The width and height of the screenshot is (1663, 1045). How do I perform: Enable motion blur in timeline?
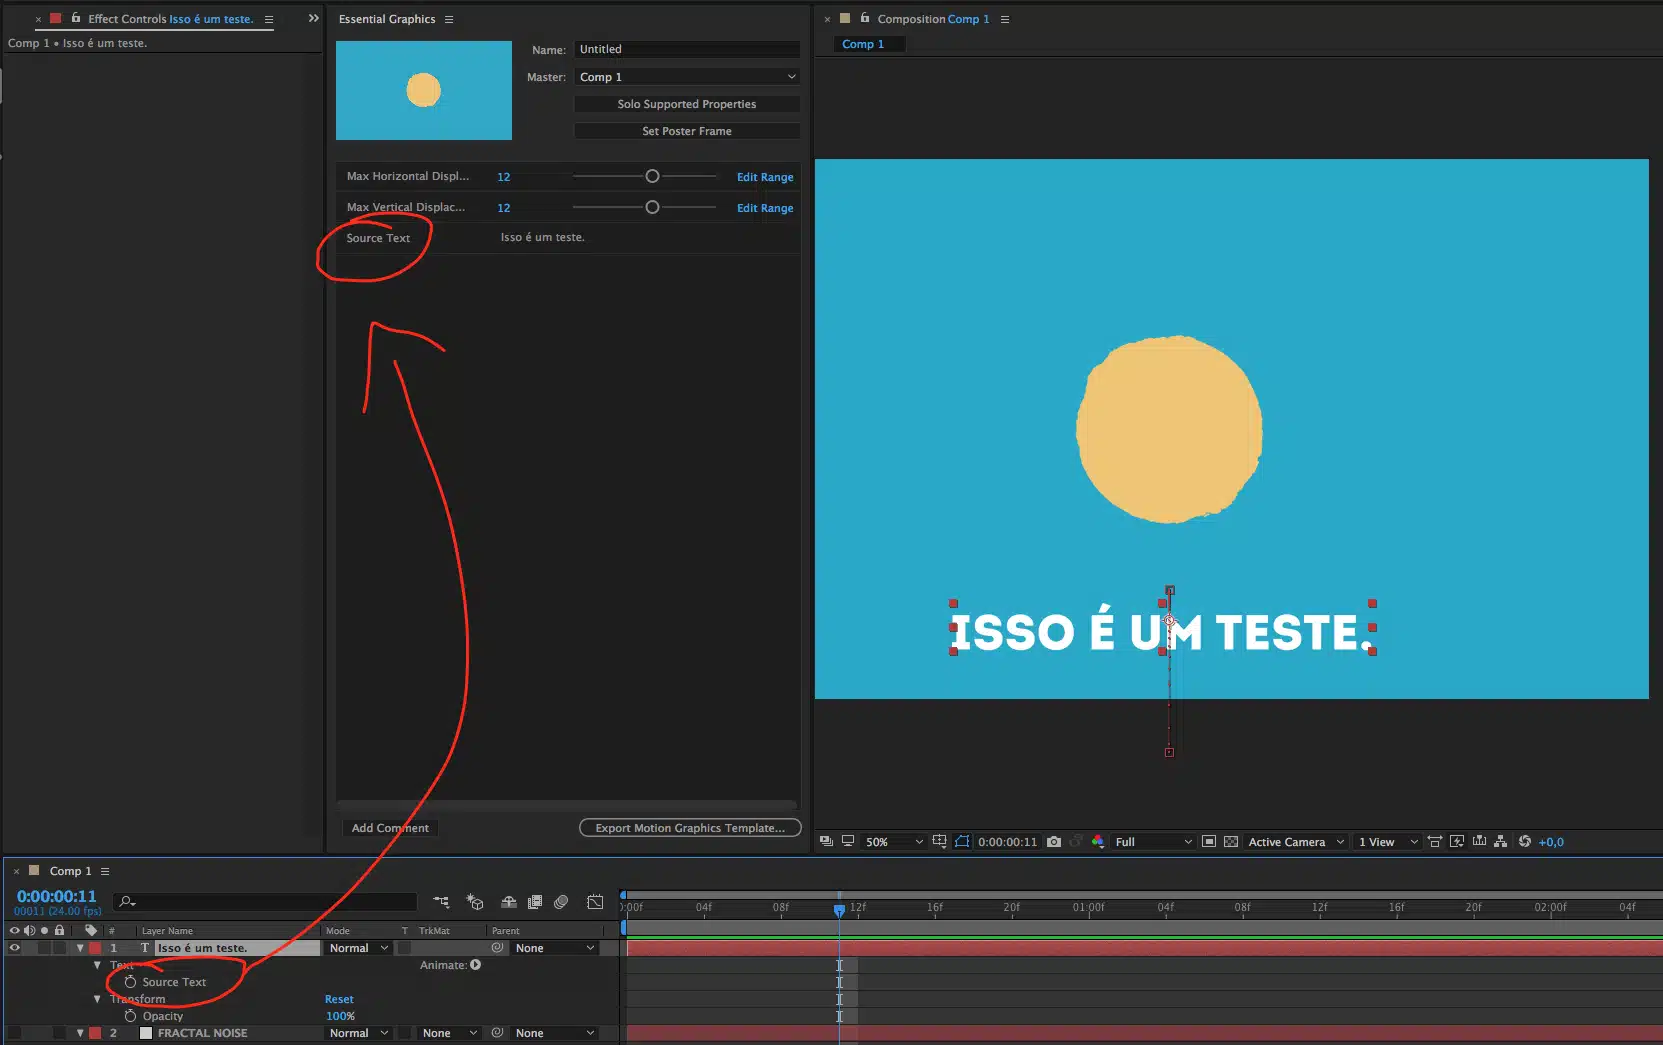561,902
